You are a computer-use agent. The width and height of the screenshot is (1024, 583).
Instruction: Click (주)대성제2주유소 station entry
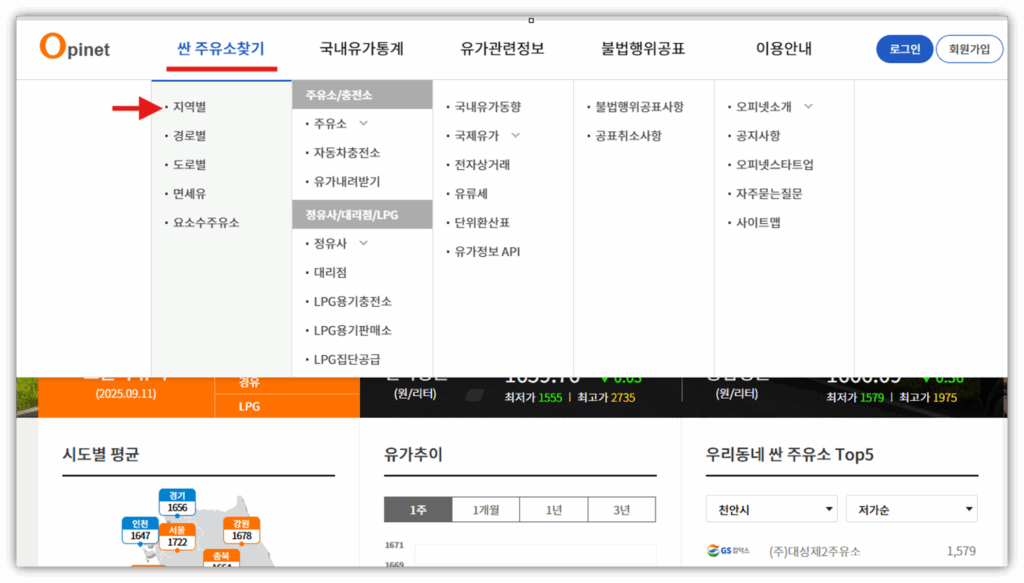[814, 552]
